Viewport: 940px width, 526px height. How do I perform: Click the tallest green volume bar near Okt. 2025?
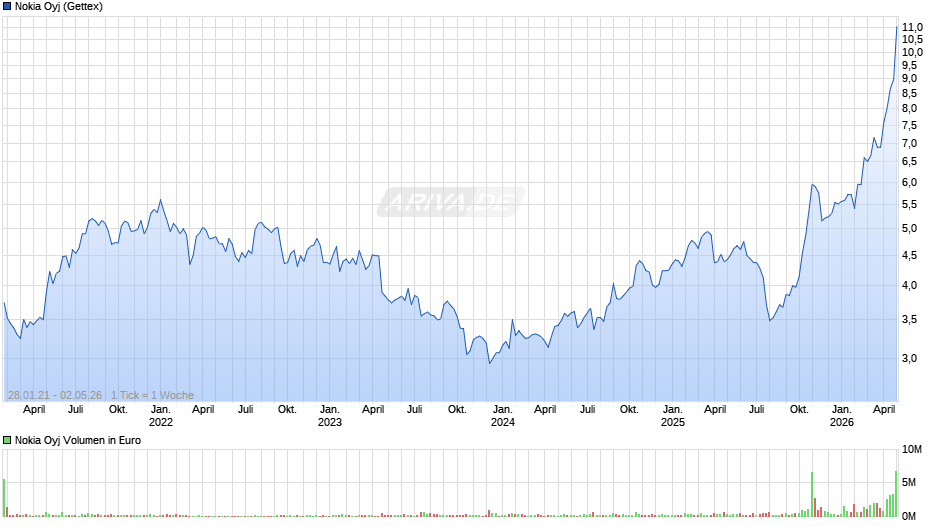(x=812, y=494)
